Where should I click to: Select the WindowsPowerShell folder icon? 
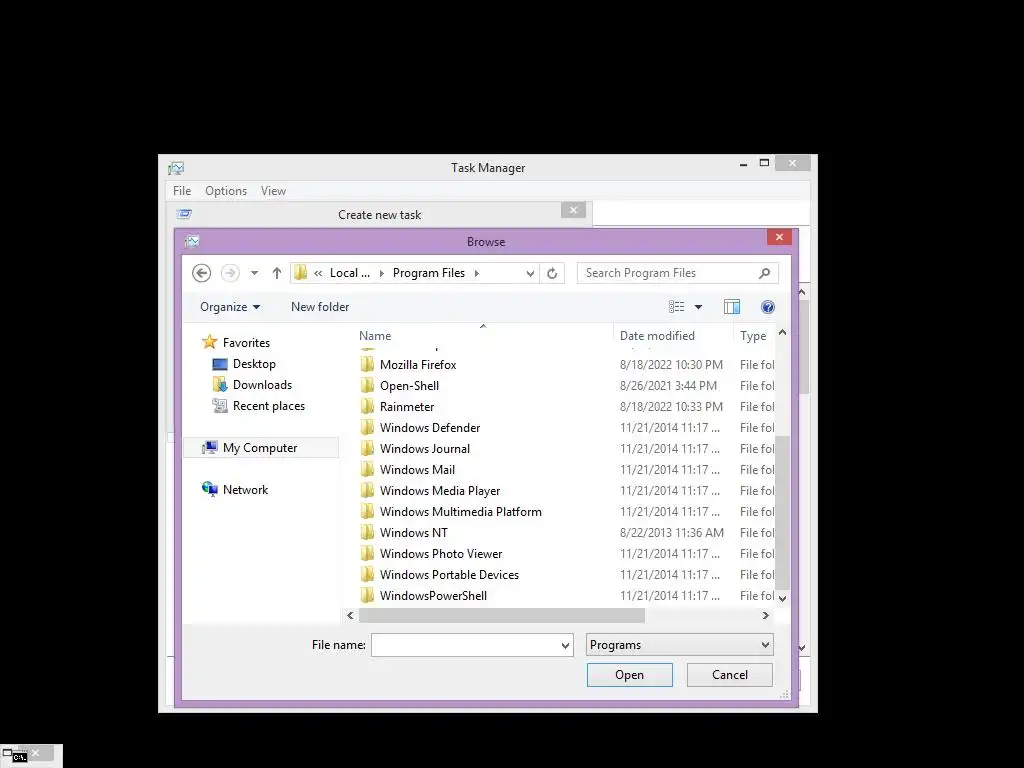[x=367, y=595]
